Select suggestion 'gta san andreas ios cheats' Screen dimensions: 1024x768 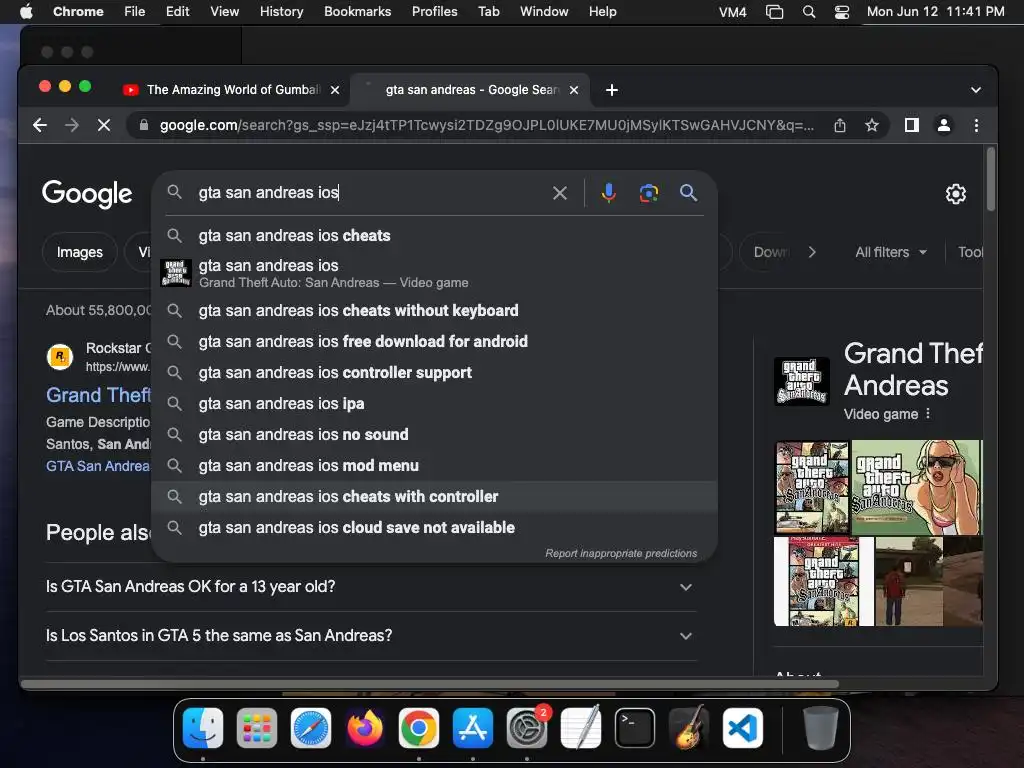tap(434, 236)
